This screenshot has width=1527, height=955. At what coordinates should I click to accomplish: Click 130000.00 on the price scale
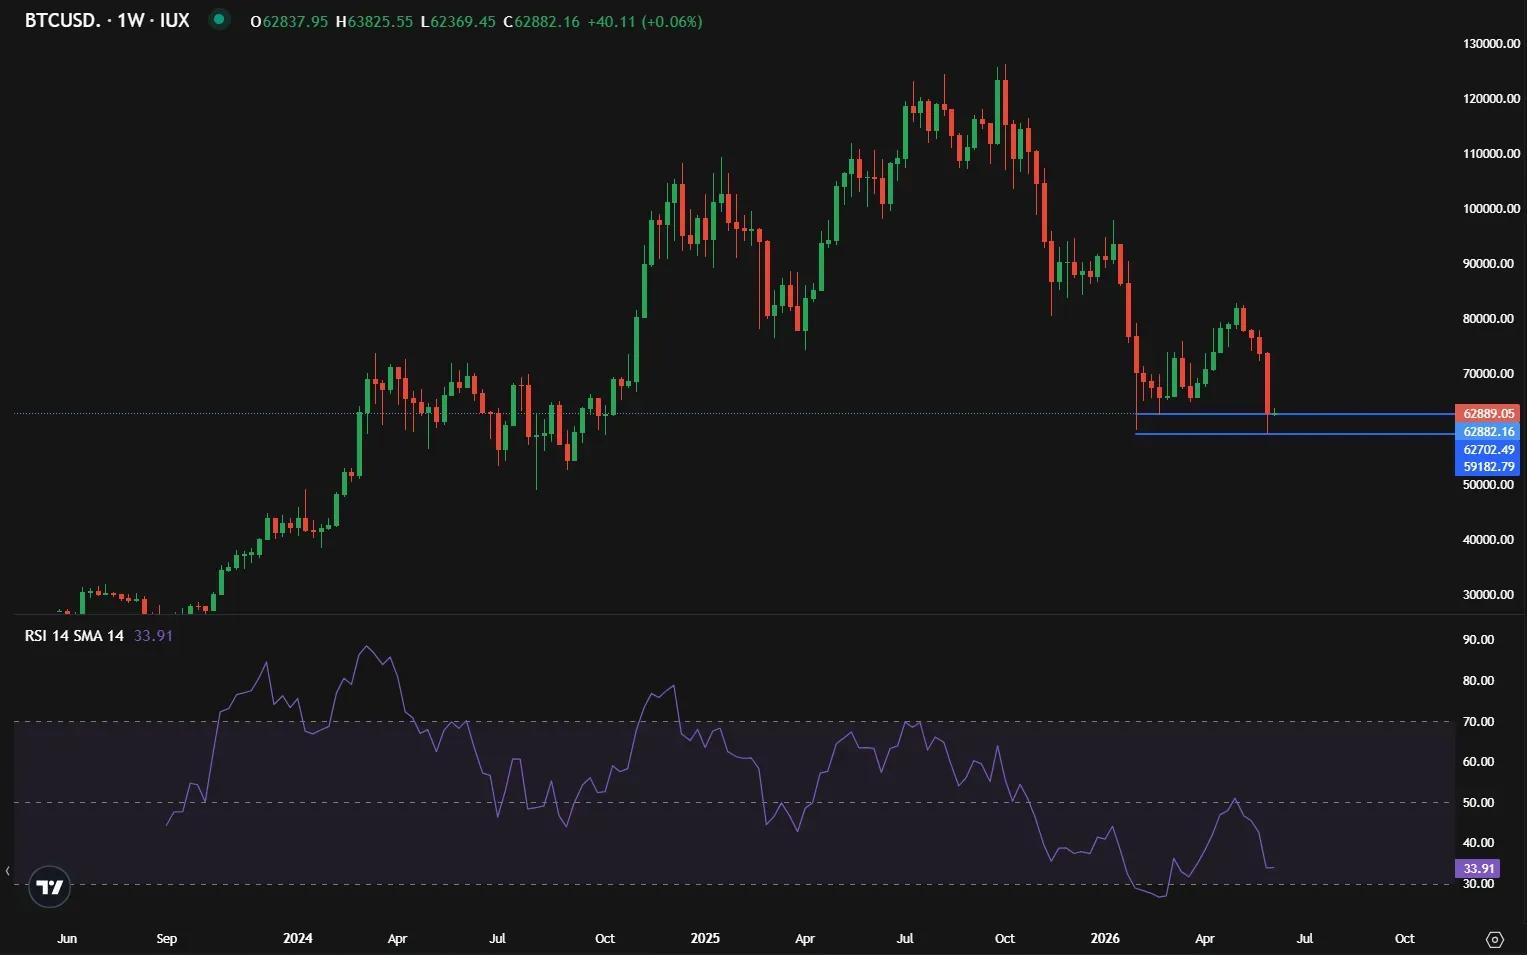[x=1491, y=44]
